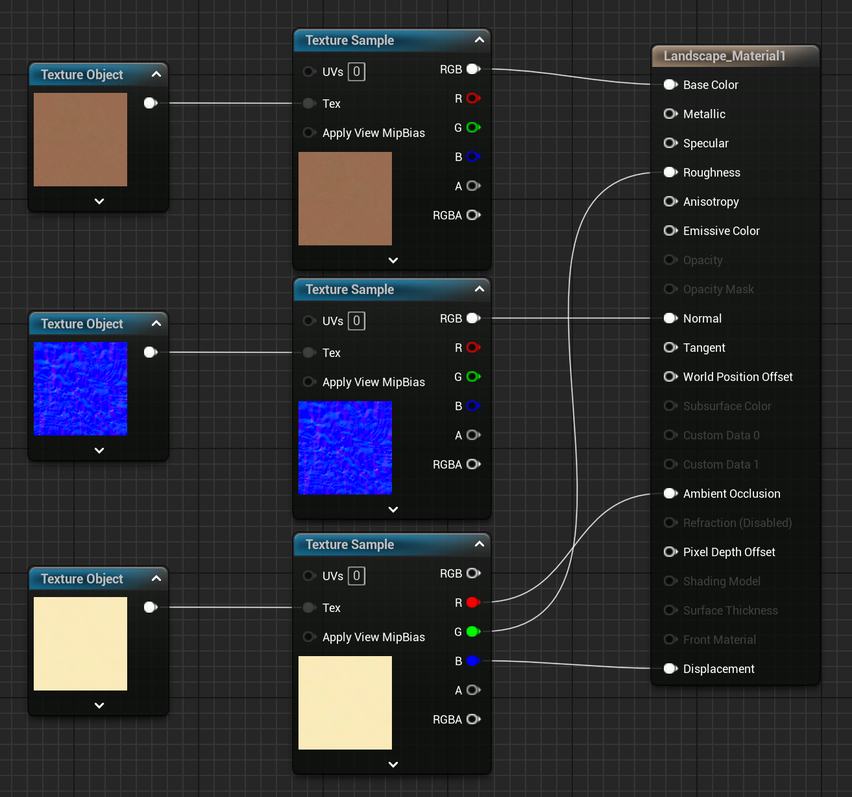The width and height of the screenshot is (852, 797).
Task: Click the Normal input pin on material node
Action: pyautogui.click(x=671, y=318)
